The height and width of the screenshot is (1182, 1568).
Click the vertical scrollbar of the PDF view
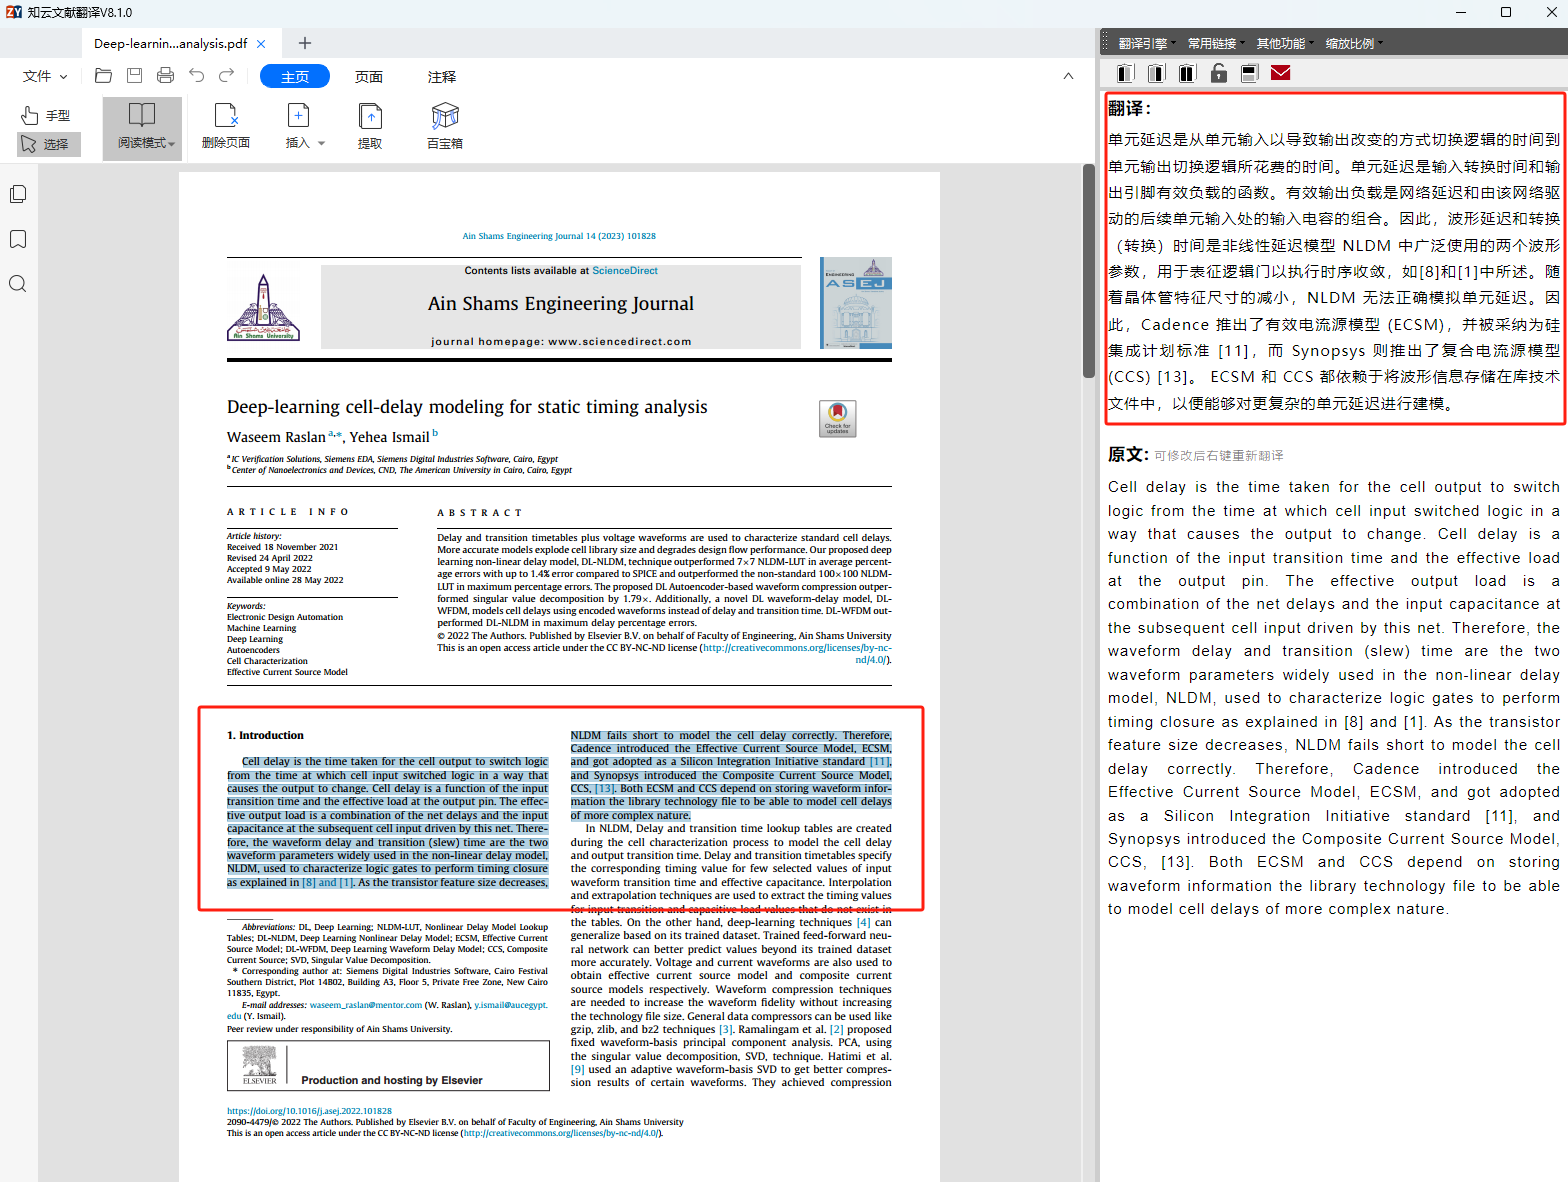pos(1089,270)
